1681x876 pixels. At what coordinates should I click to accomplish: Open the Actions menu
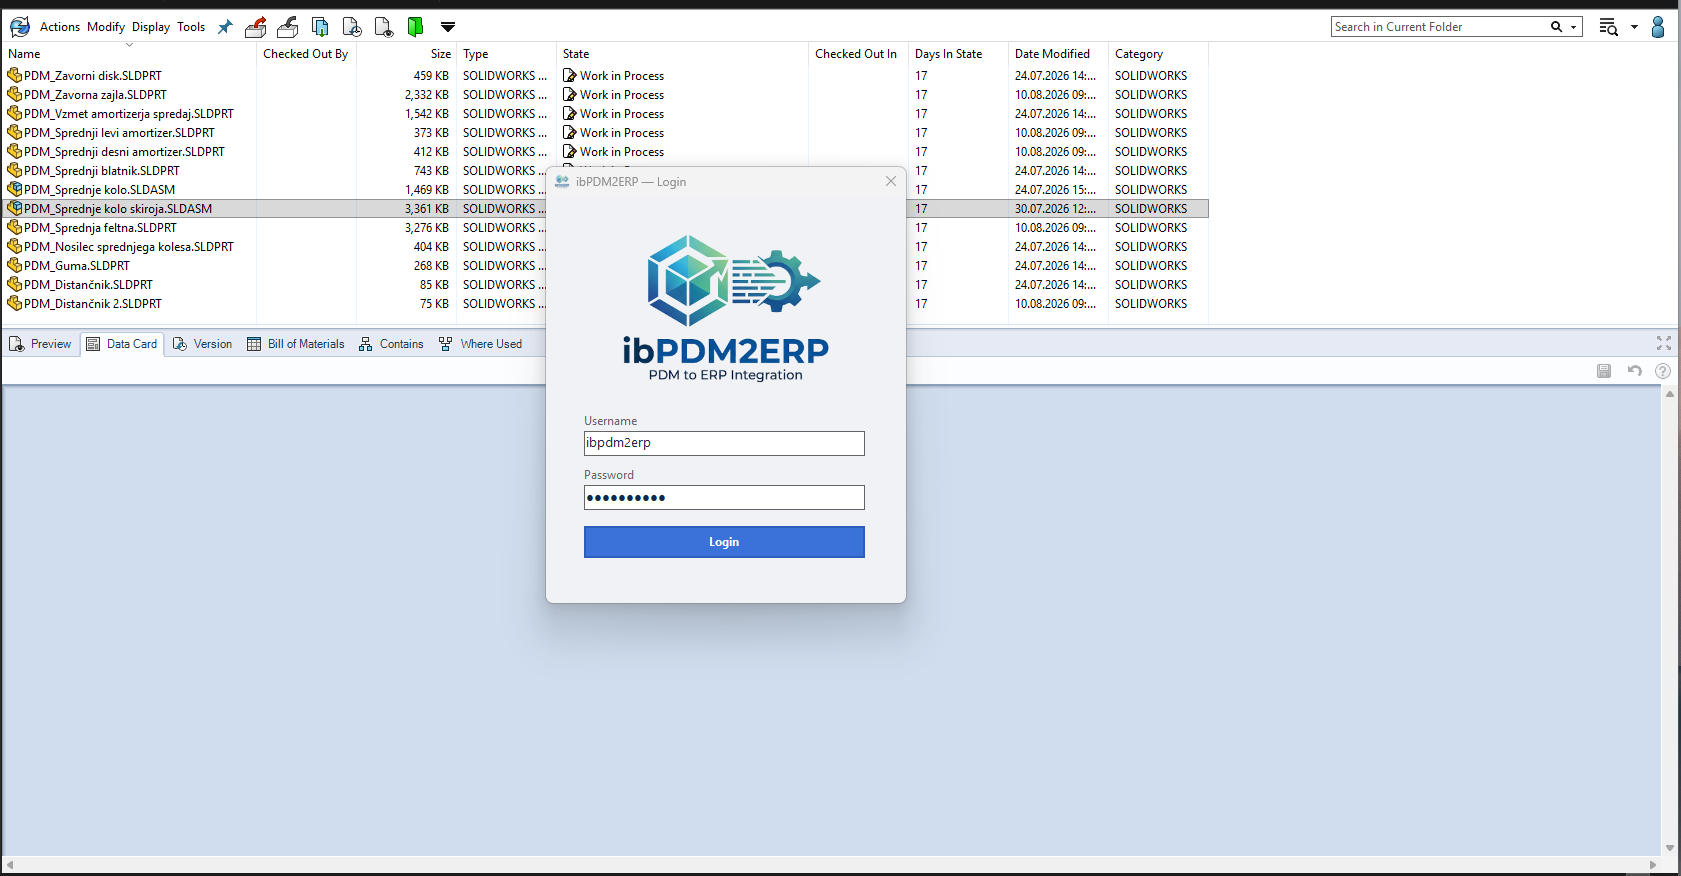point(60,27)
